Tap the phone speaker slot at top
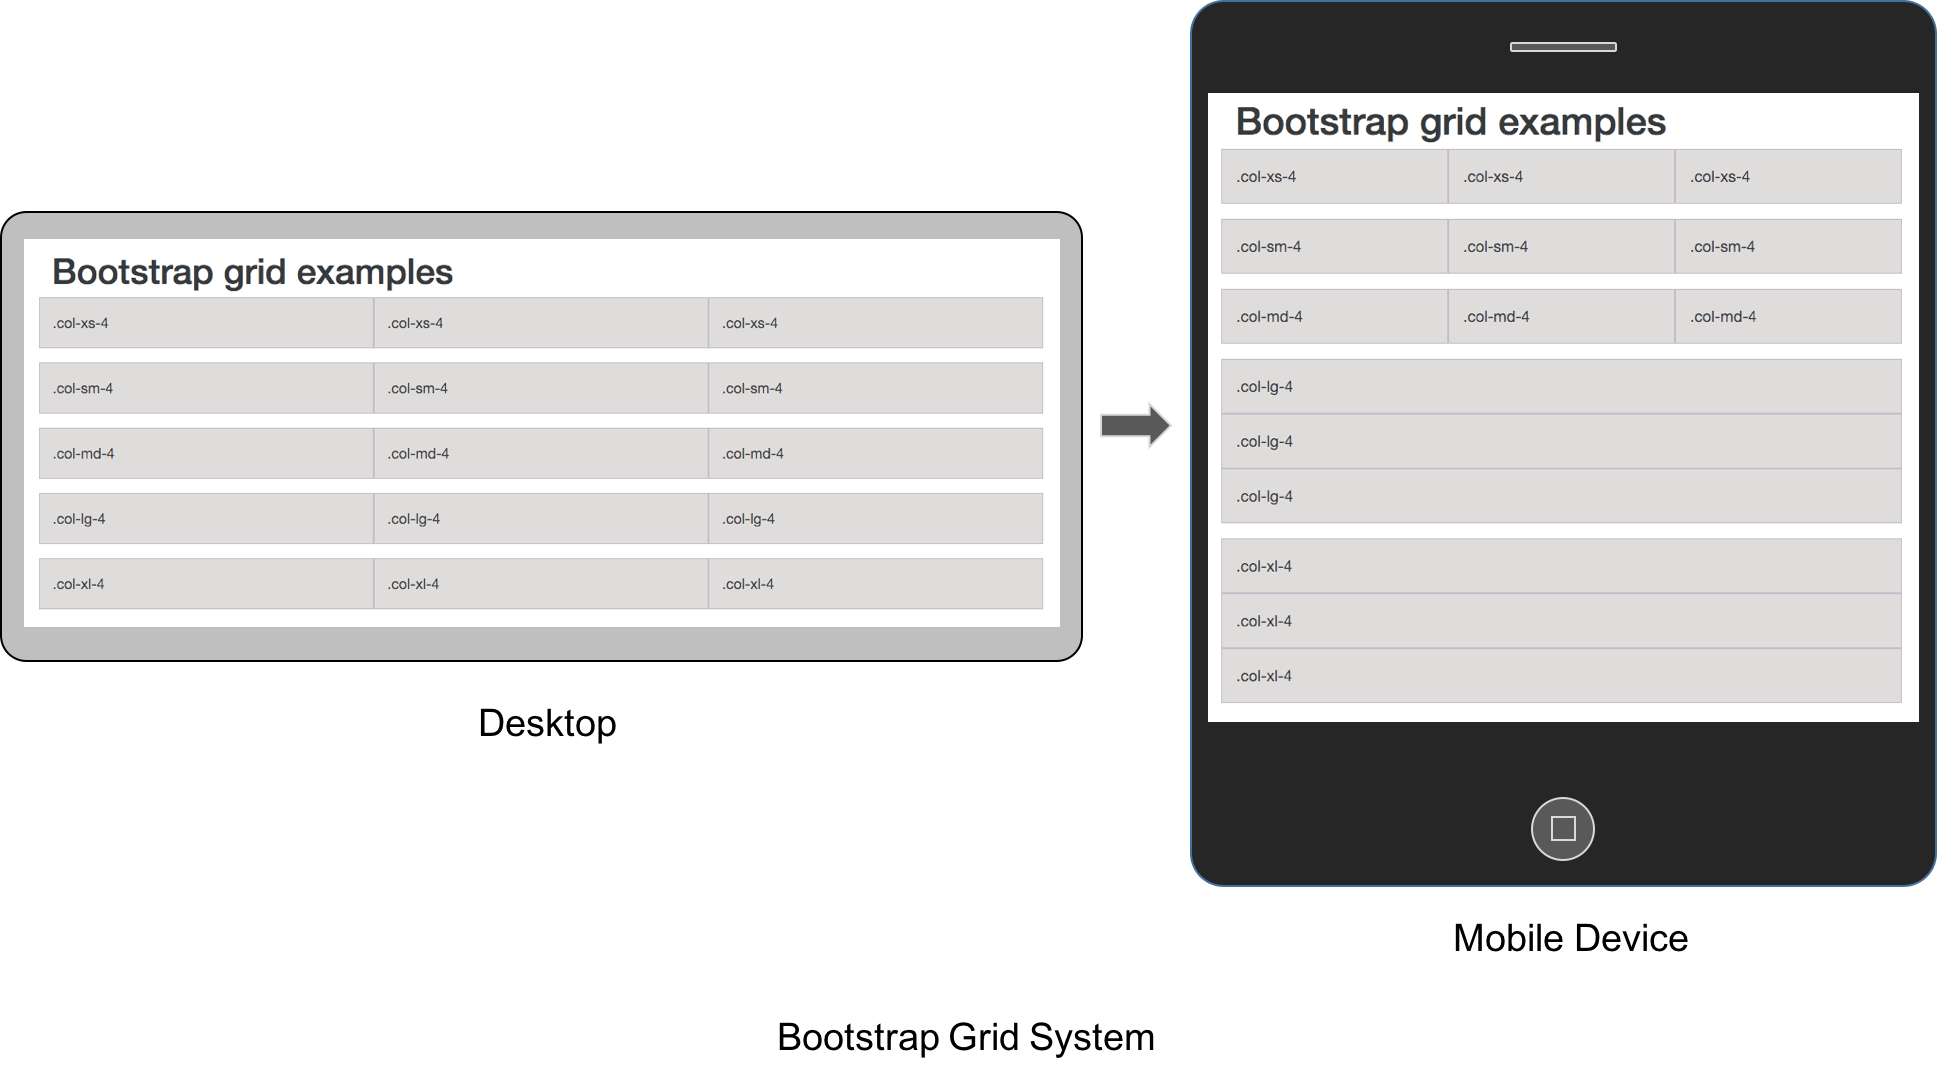Viewport: 1937px width, 1082px height. (x=1563, y=47)
